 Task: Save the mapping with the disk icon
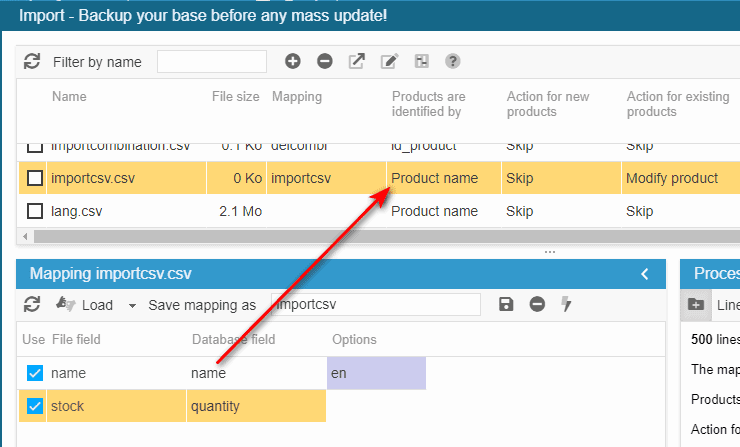pos(506,304)
